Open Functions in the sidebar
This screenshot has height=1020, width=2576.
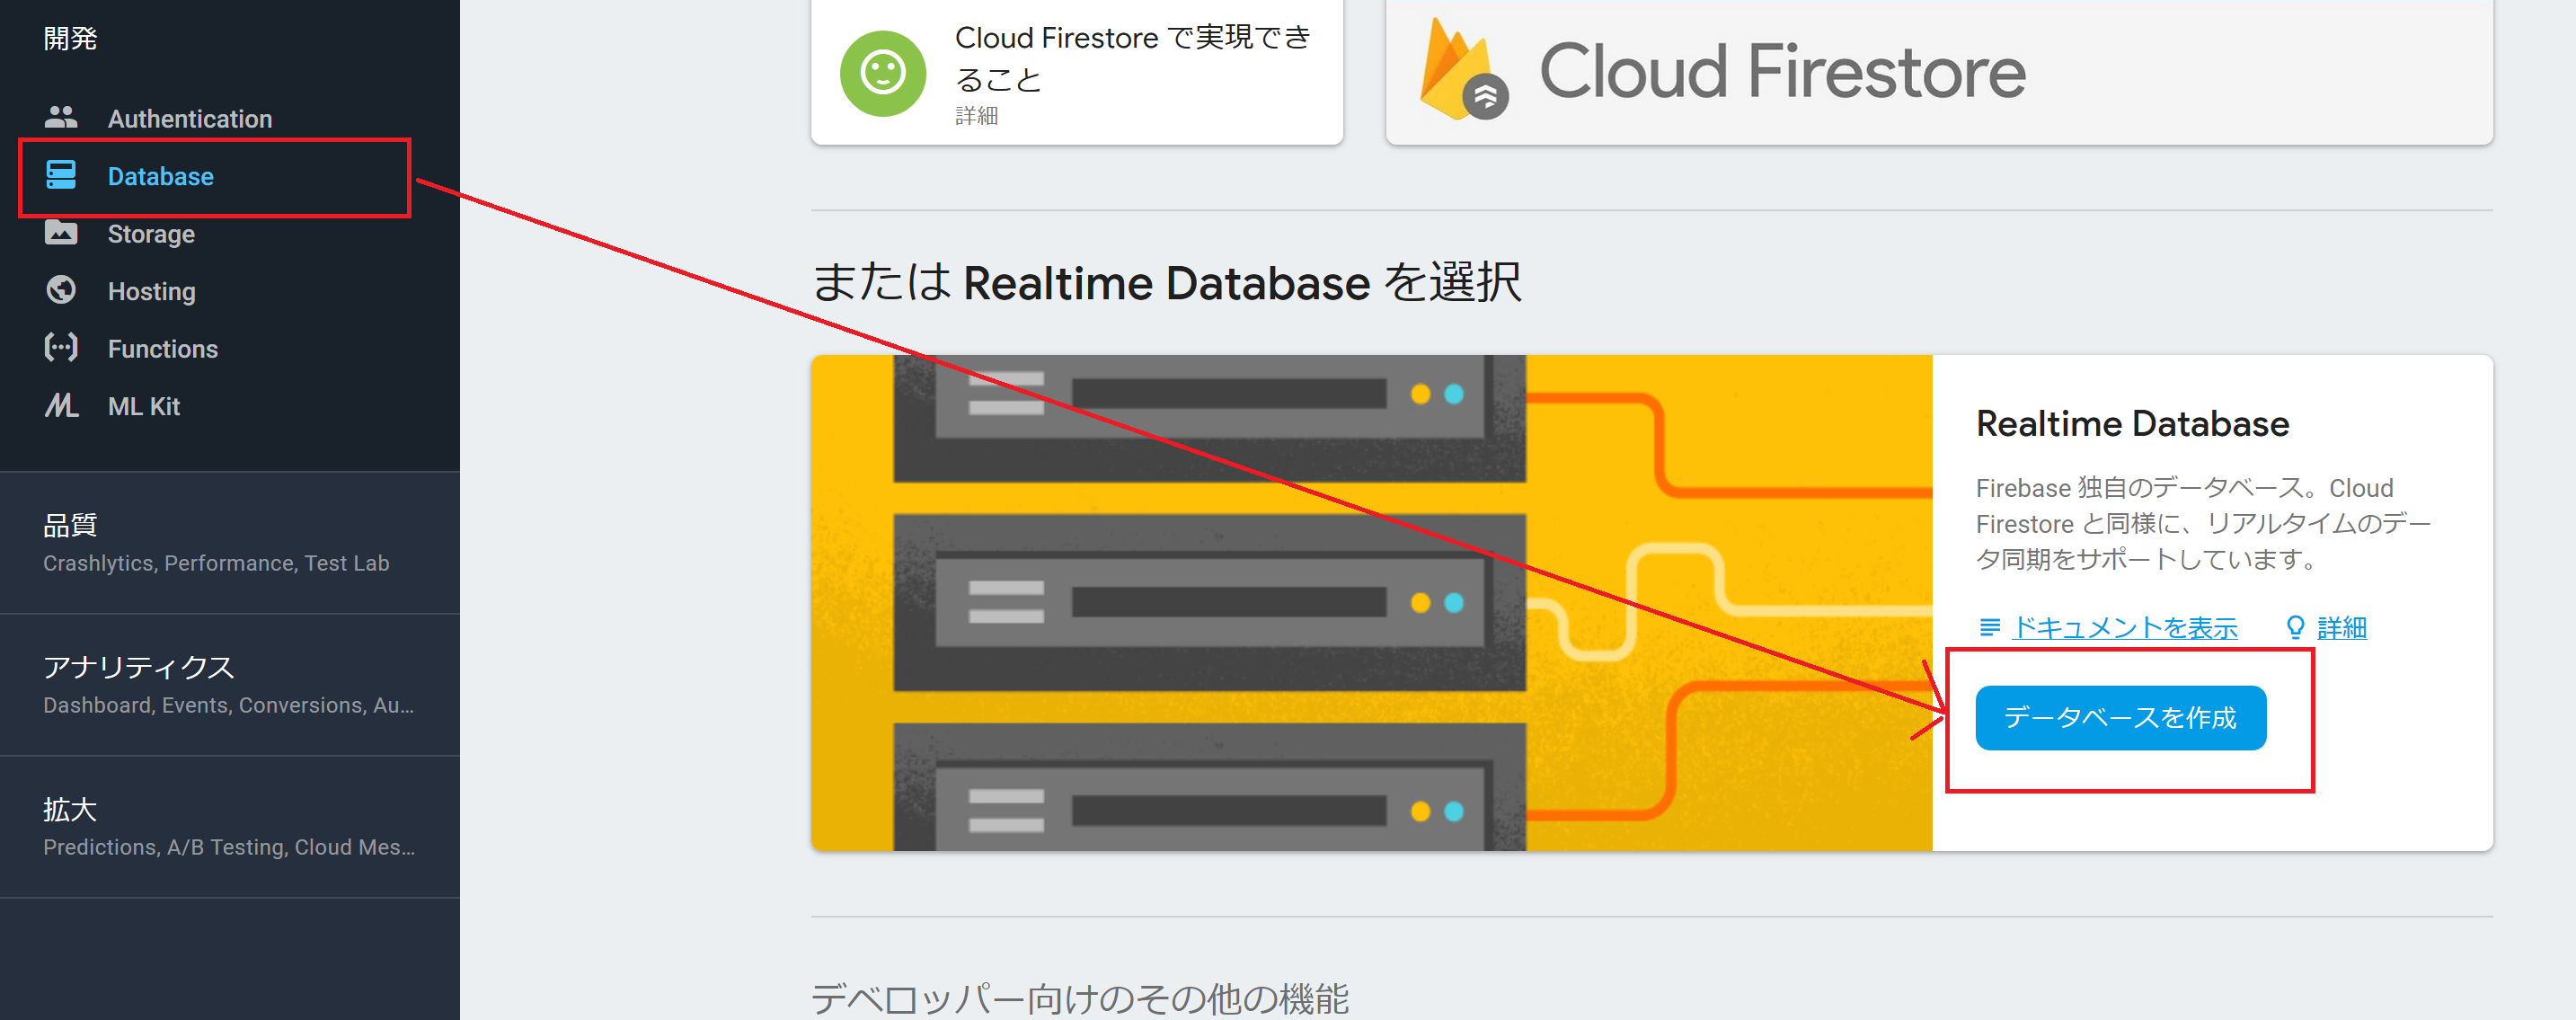[x=230, y=348]
